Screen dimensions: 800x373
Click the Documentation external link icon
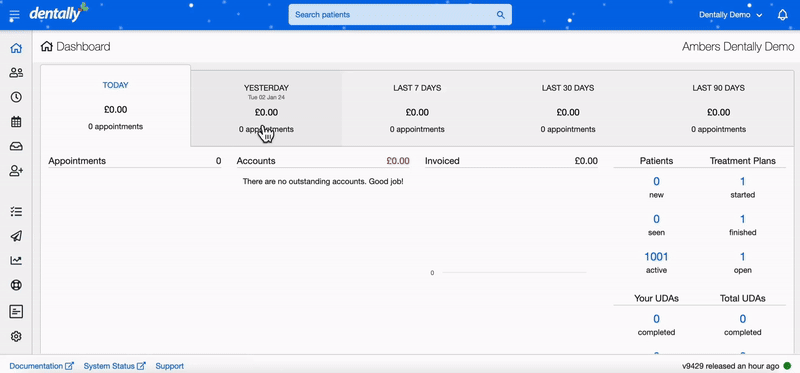tap(69, 366)
